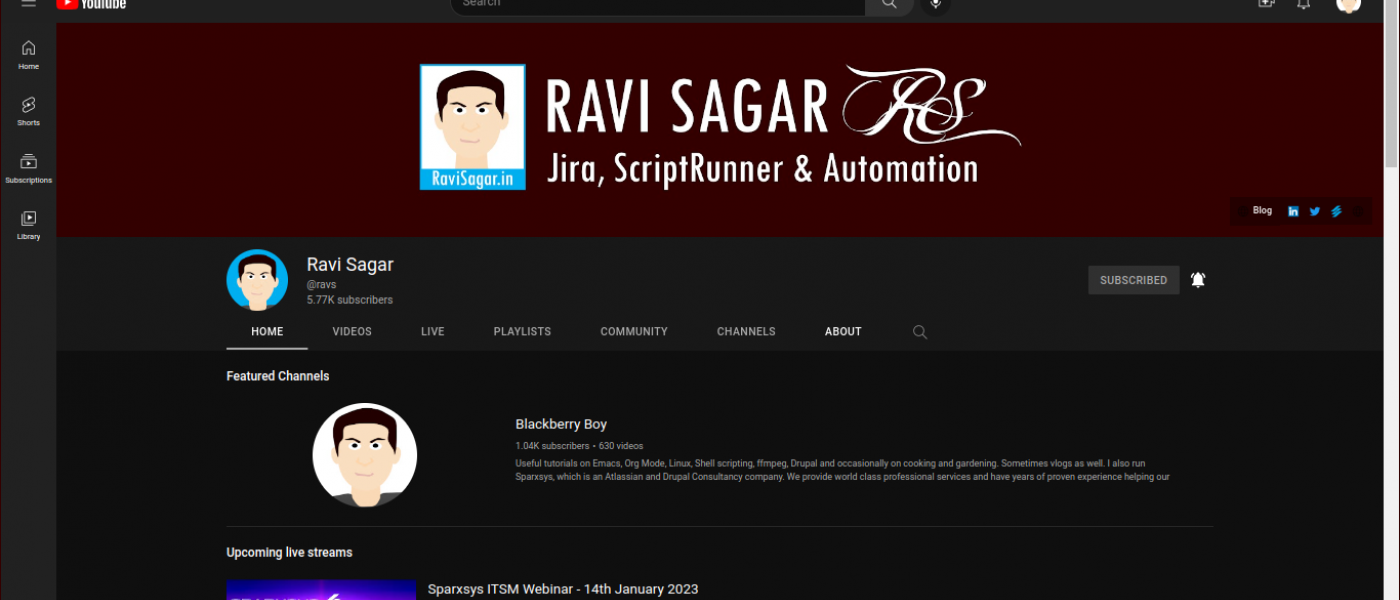Viewport: 1400px width, 600px height.
Task: Toggle the notification bell for this channel
Action: coord(1198,280)
